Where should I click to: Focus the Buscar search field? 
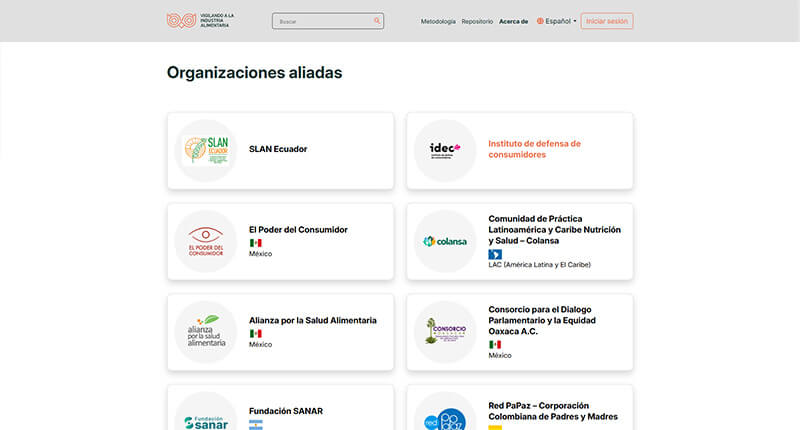[320, 21]
